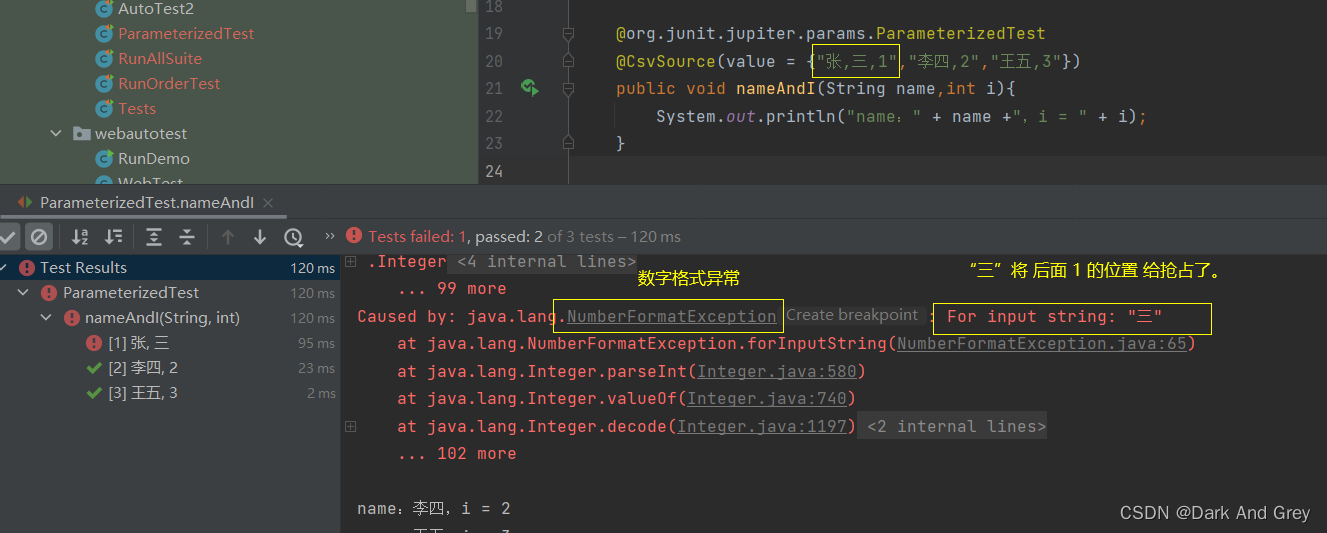Toggle Show Passed tests checkmark button
1327x533 pixels.
(8, 237)
